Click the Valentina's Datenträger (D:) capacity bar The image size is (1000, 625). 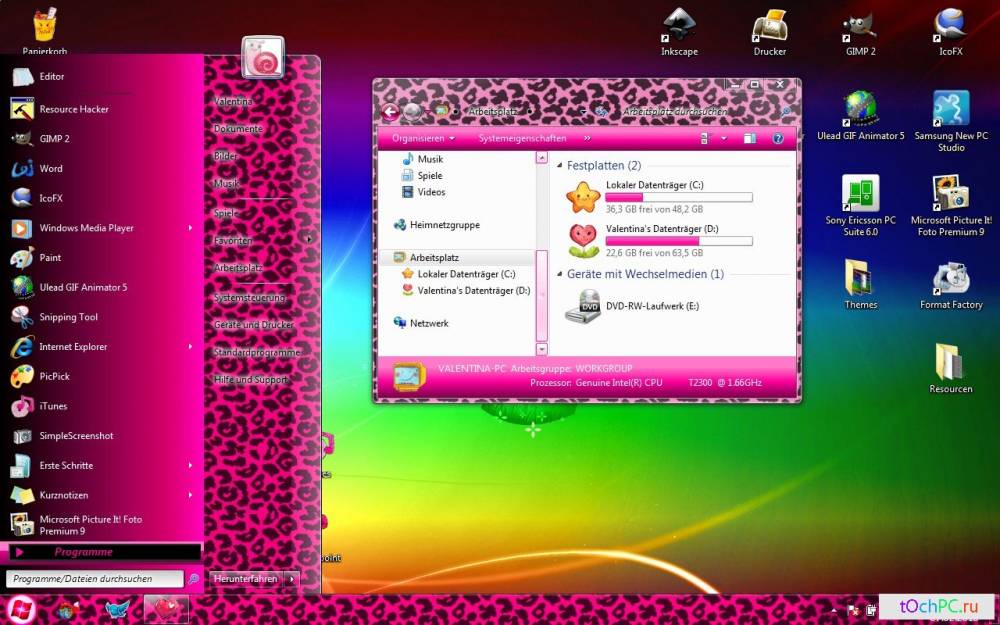point(679,241)
